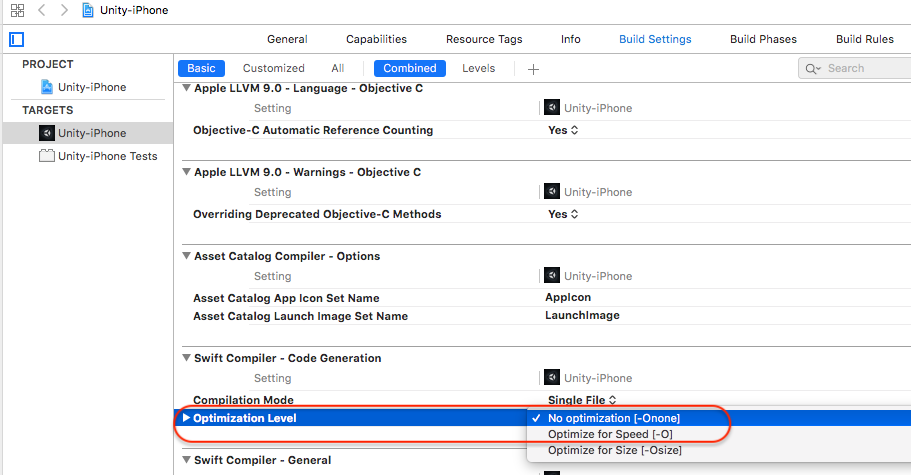Toggle the project and targets list sidebar icon
The image size is (911, 475).
pos(17,39)
